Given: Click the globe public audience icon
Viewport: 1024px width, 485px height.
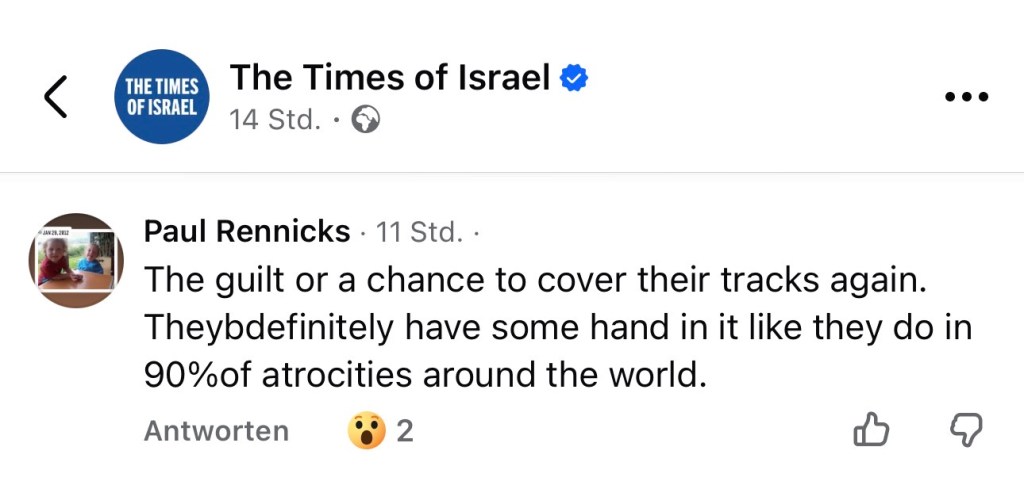Looking at the screenshot, I should click(365, 121).
